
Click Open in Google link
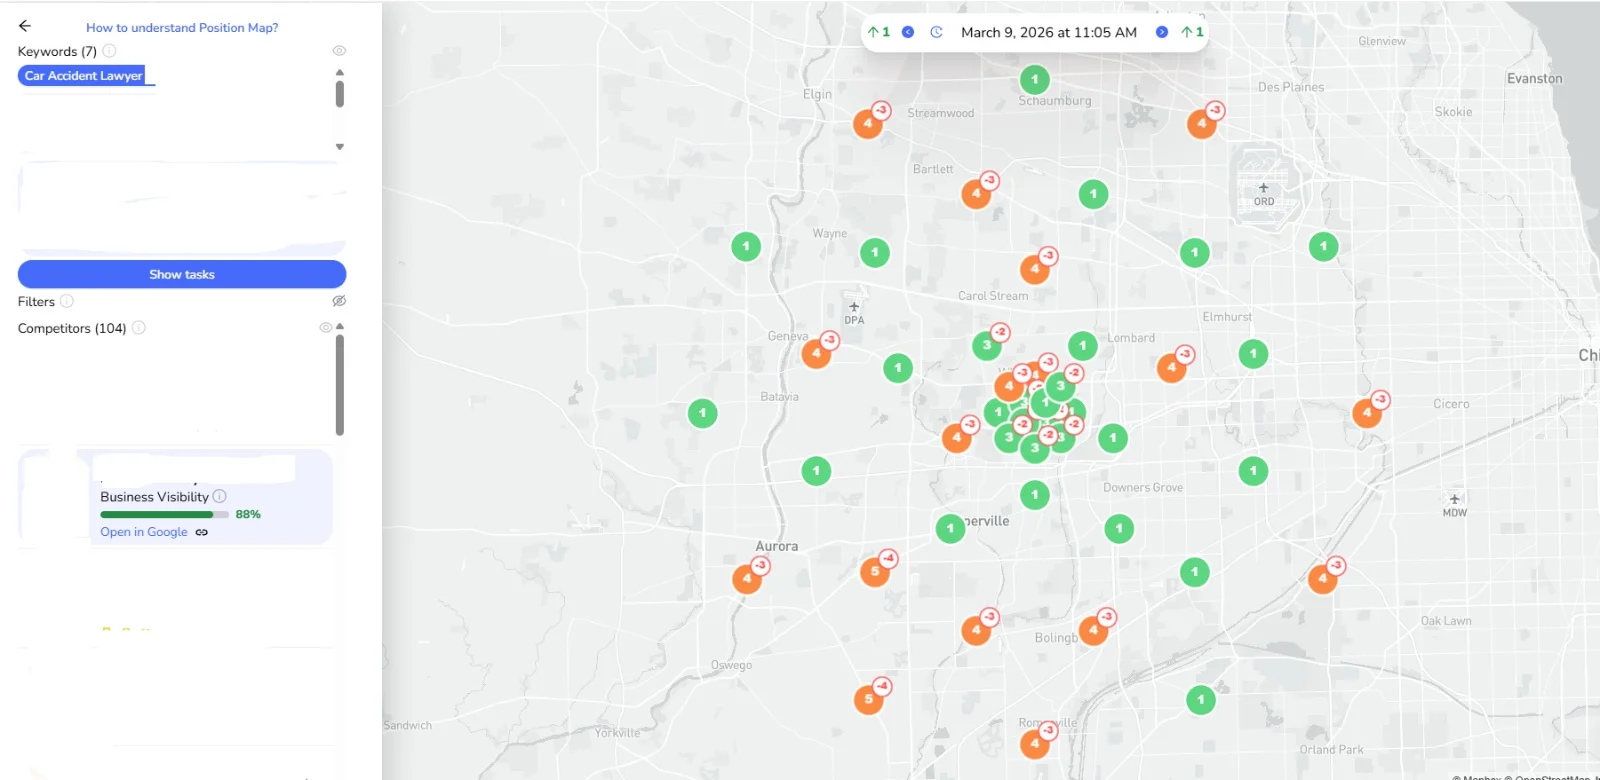(144, 532)
